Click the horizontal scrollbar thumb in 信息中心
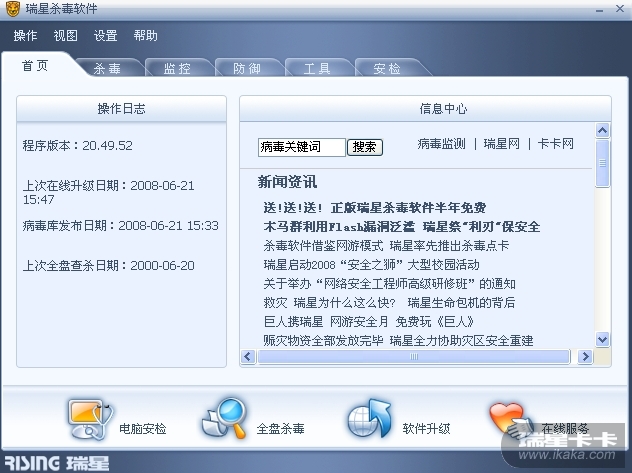 [x=414, y=357]
